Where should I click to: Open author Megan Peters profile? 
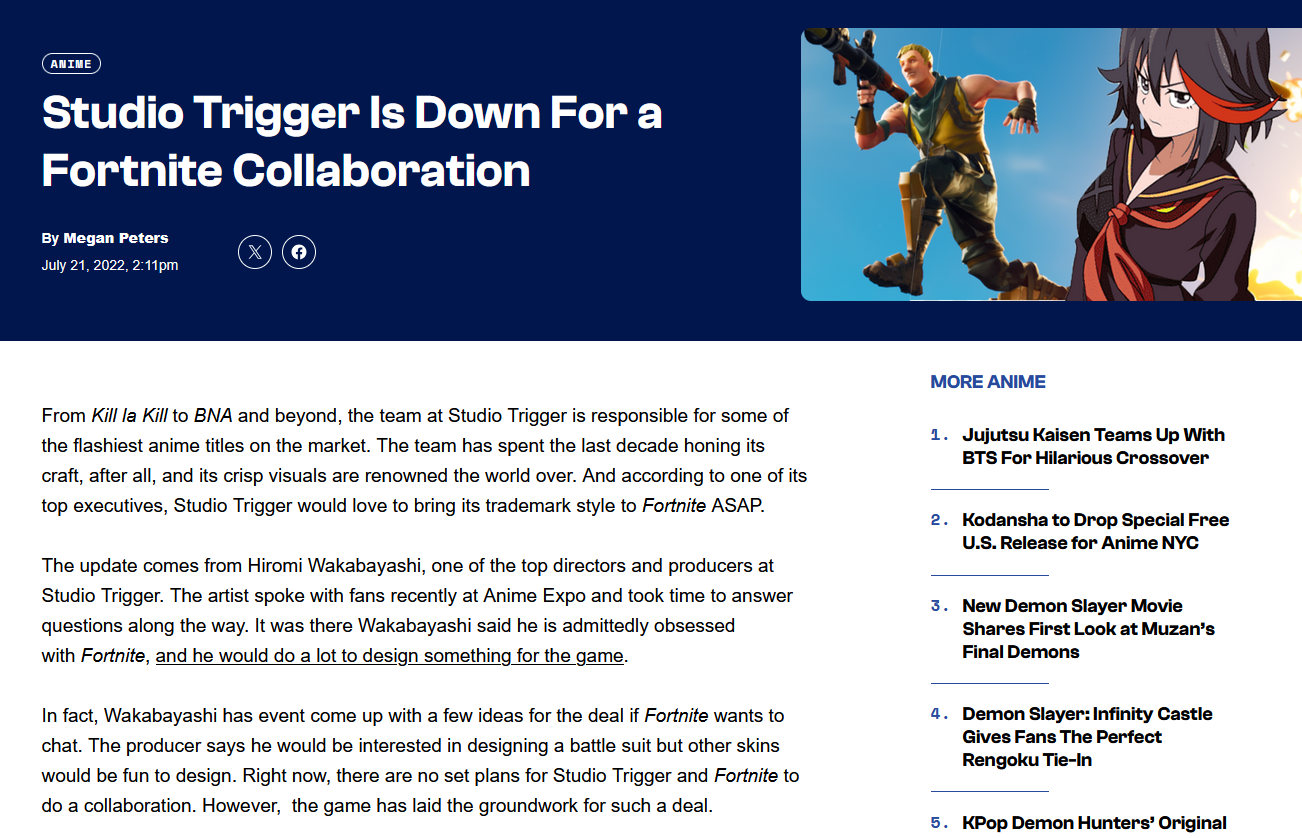116,238
